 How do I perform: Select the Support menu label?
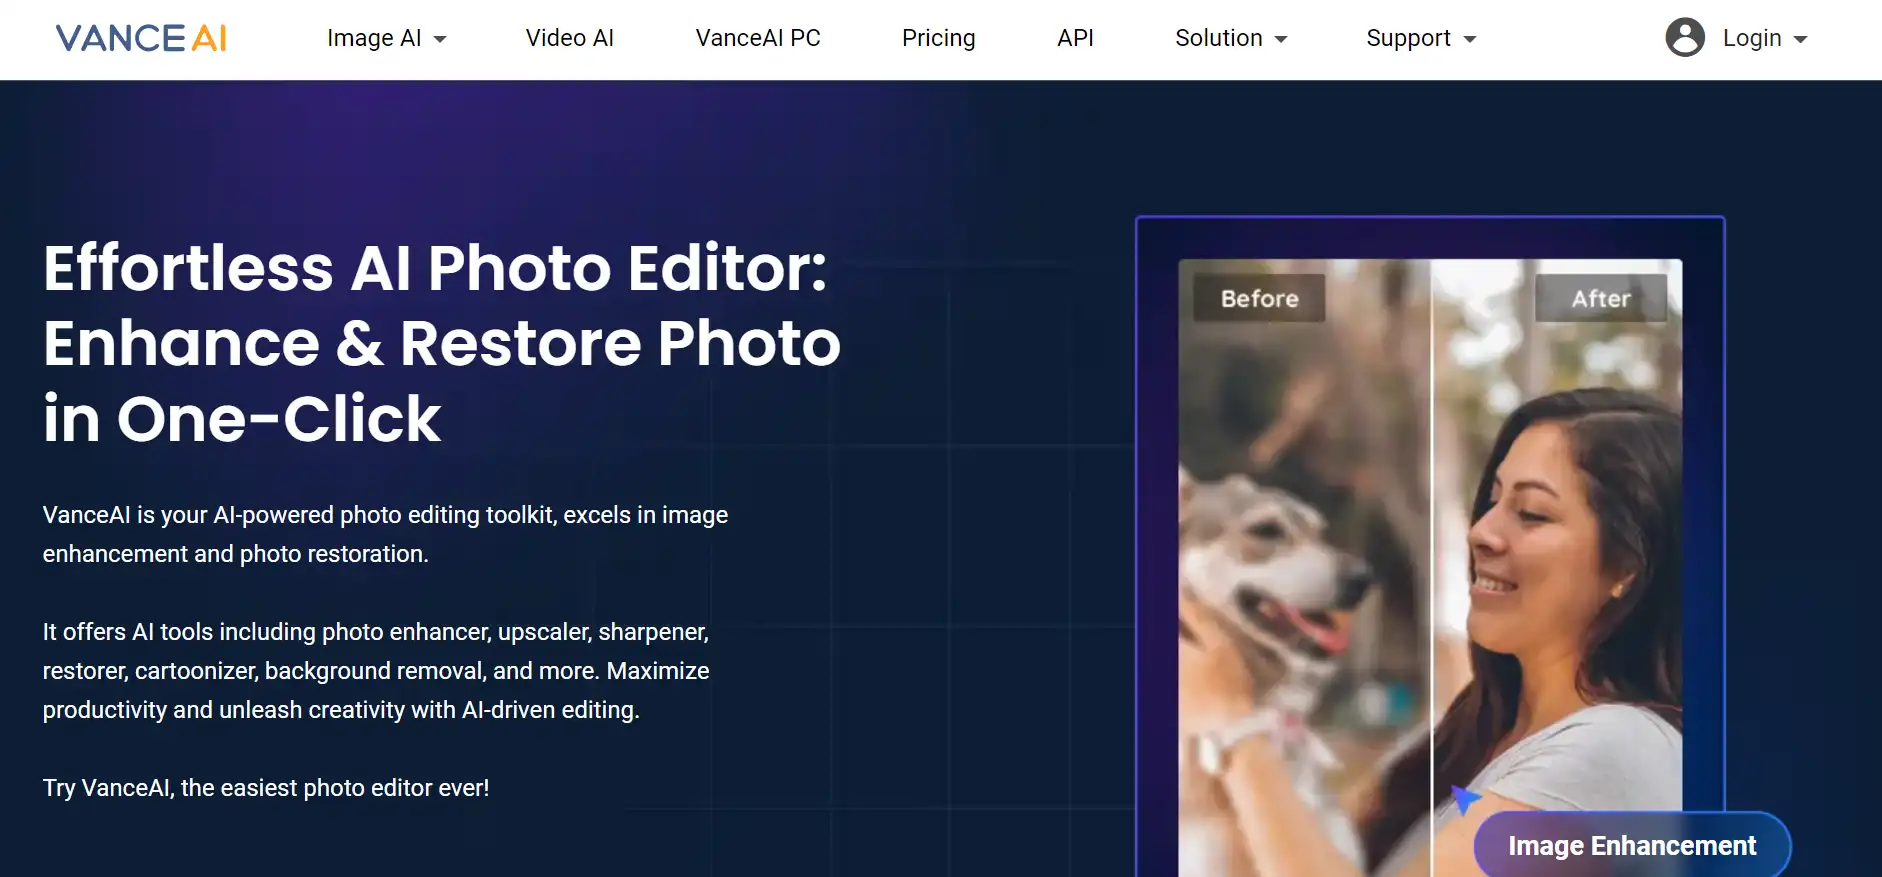[x=1407, y=38]
